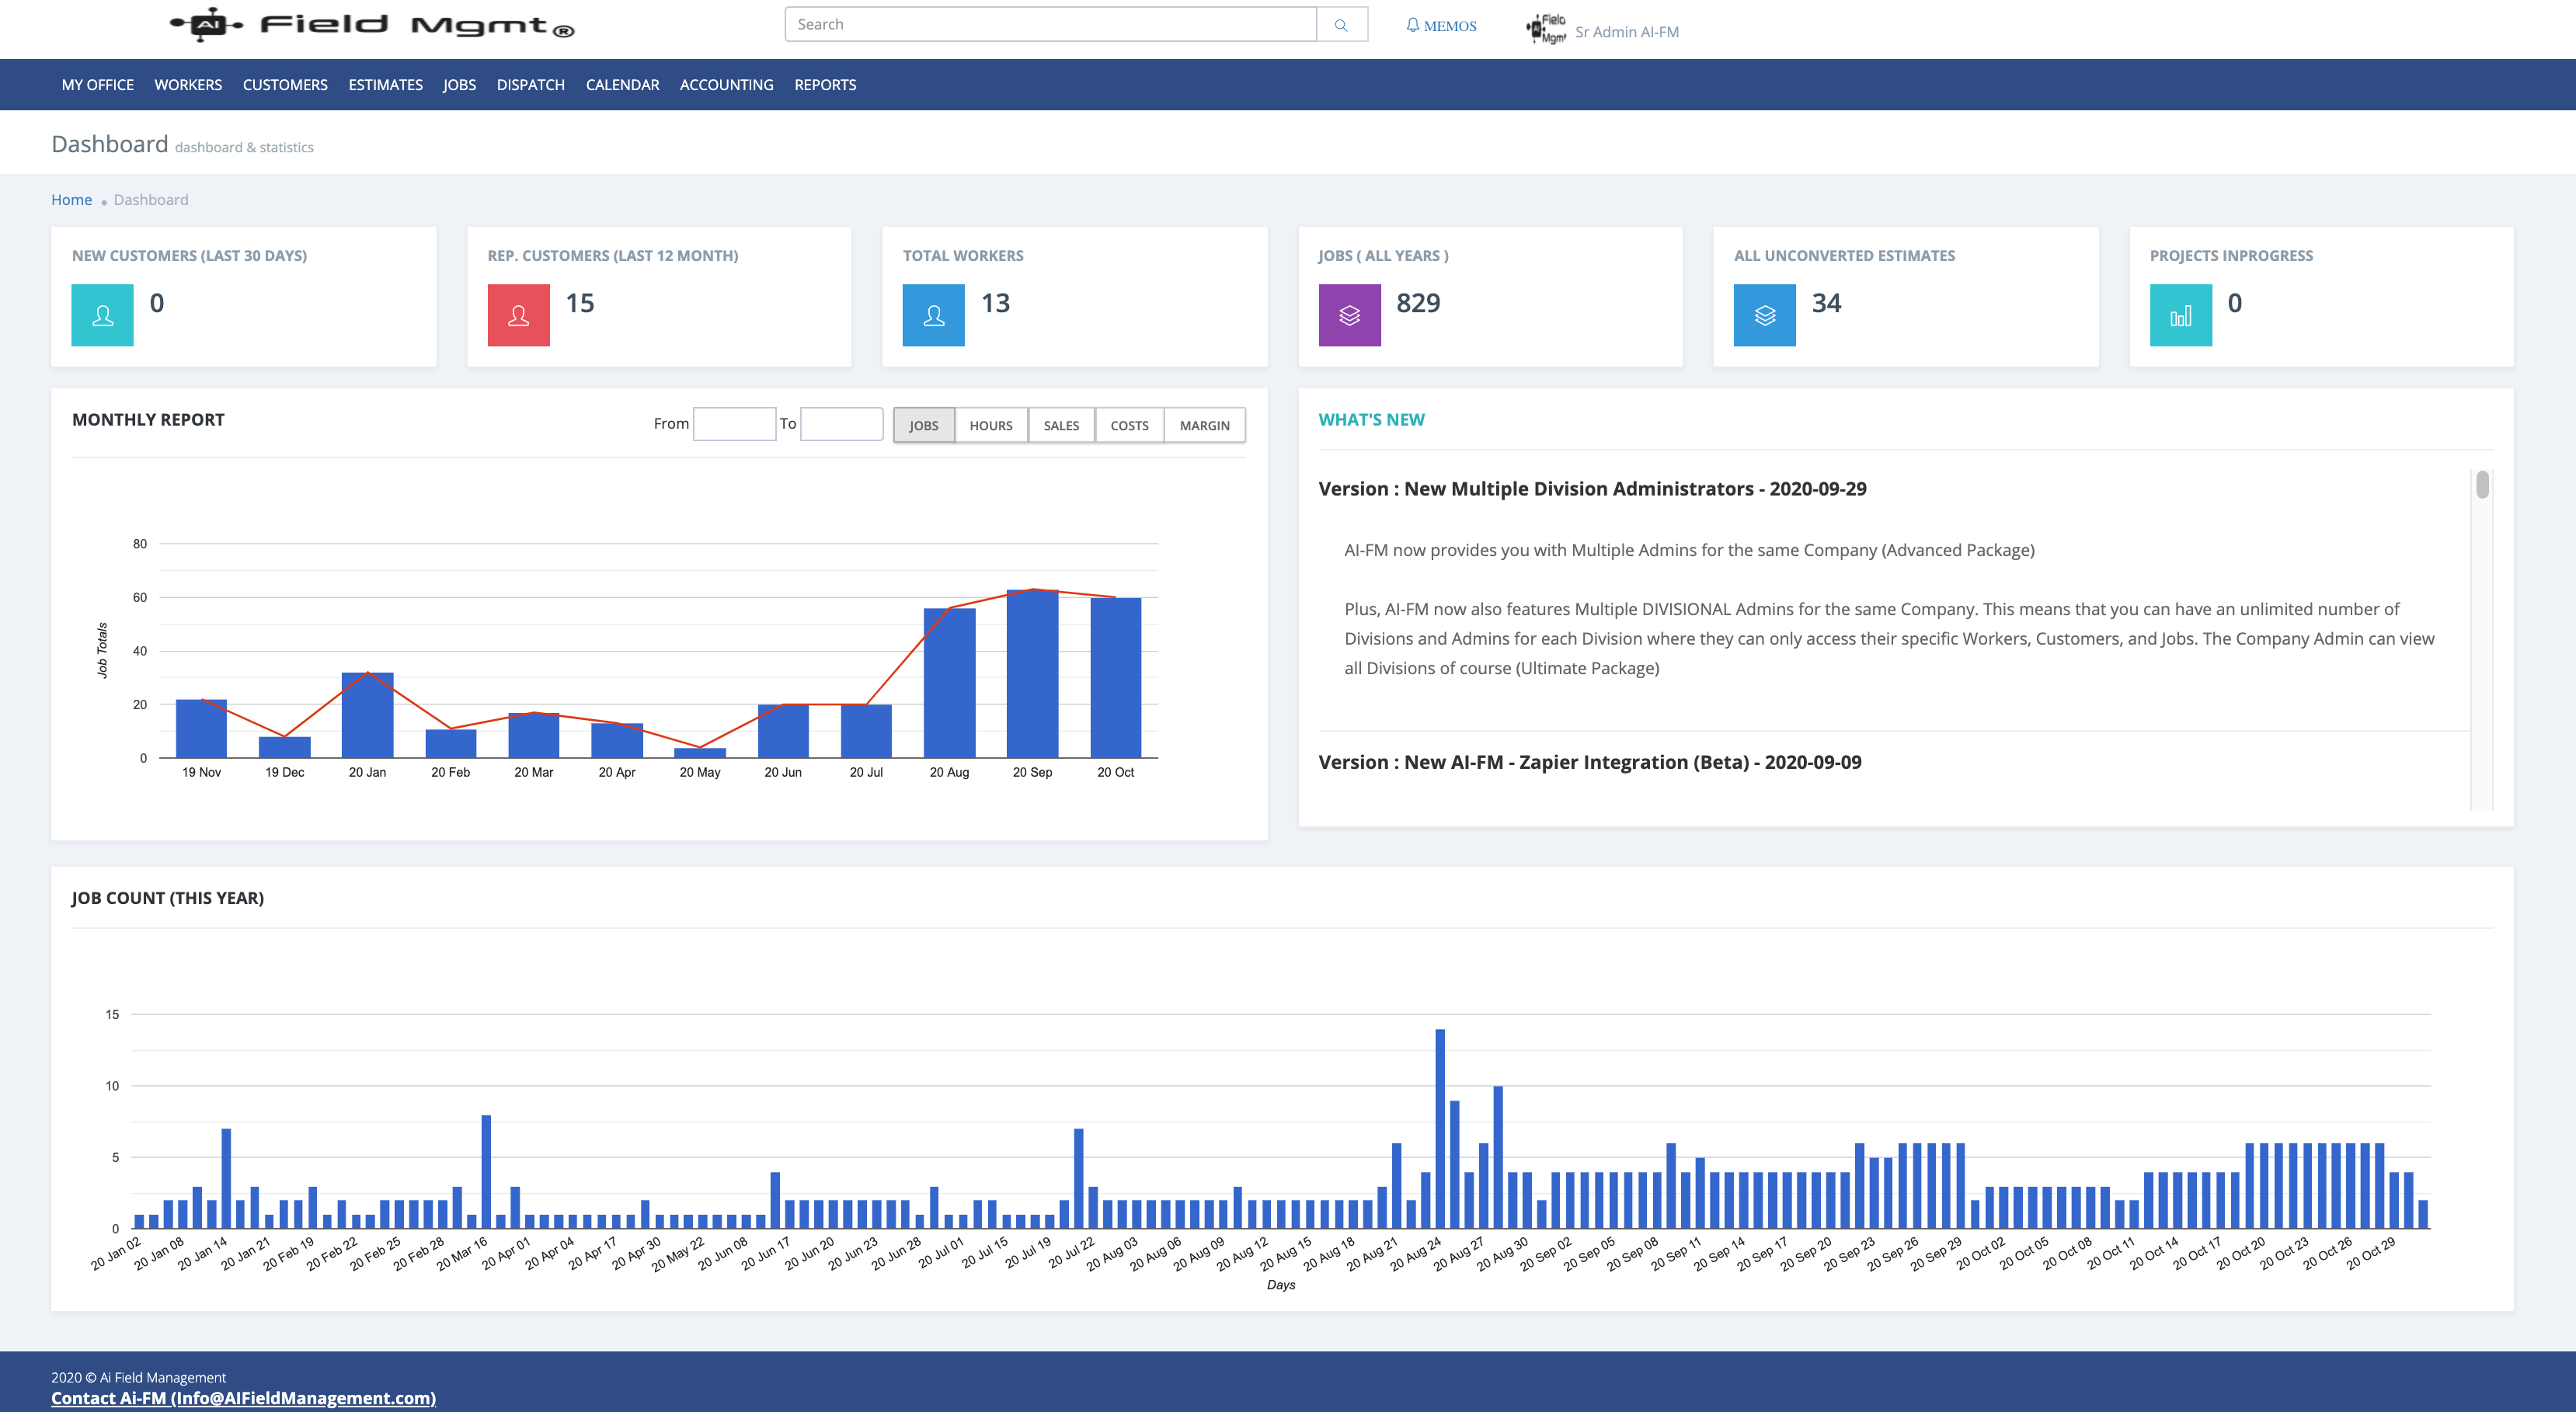Open the Dispatch menu
The height and width of the screenshot is (1412, 2576).
point(530,85)
